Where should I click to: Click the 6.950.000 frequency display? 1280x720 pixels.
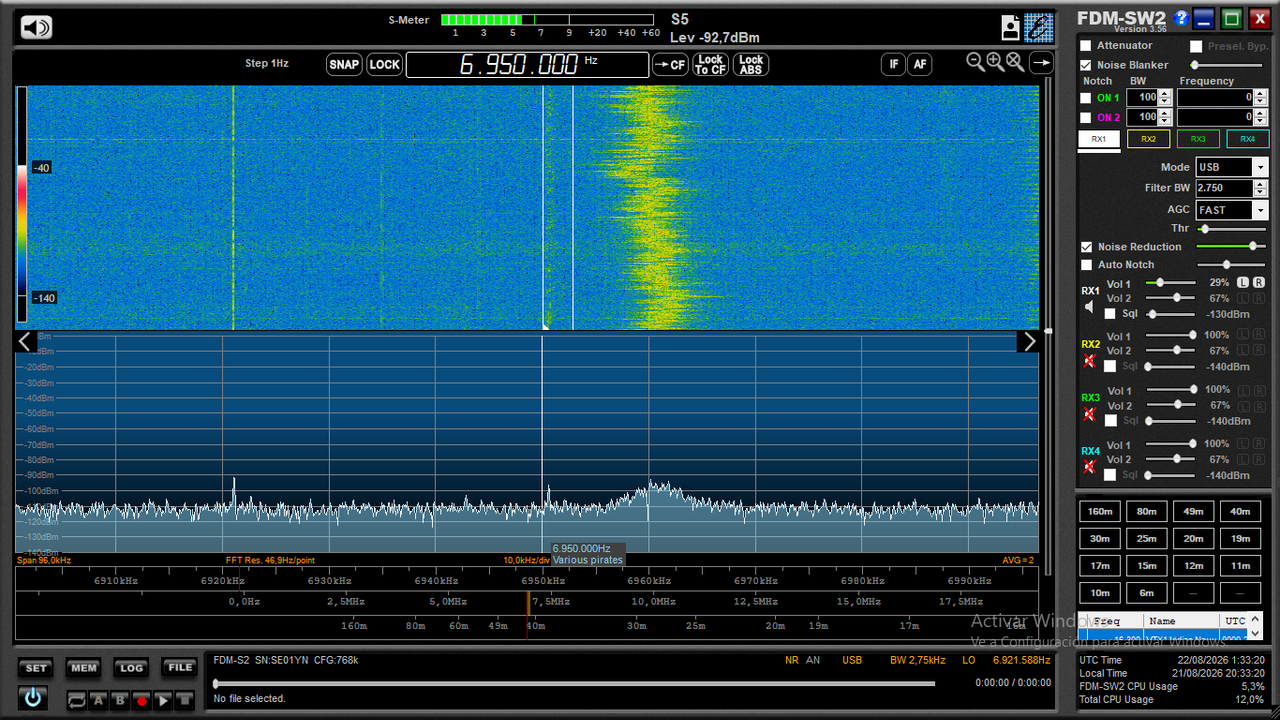point(527,65)
